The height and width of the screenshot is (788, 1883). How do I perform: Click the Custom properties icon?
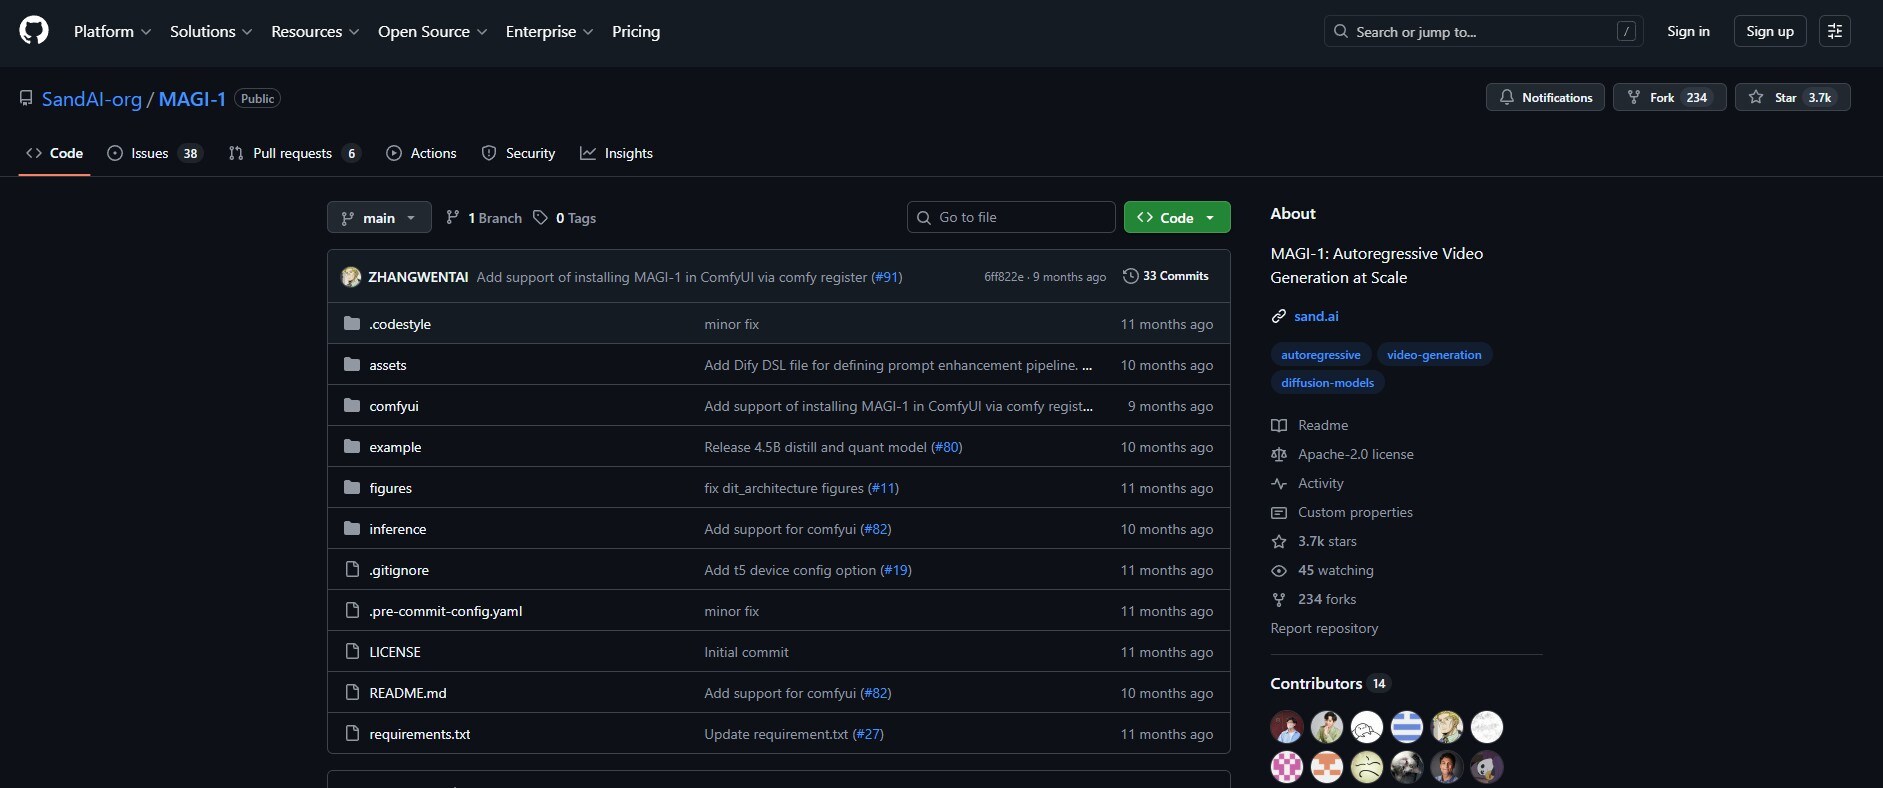1279,512
